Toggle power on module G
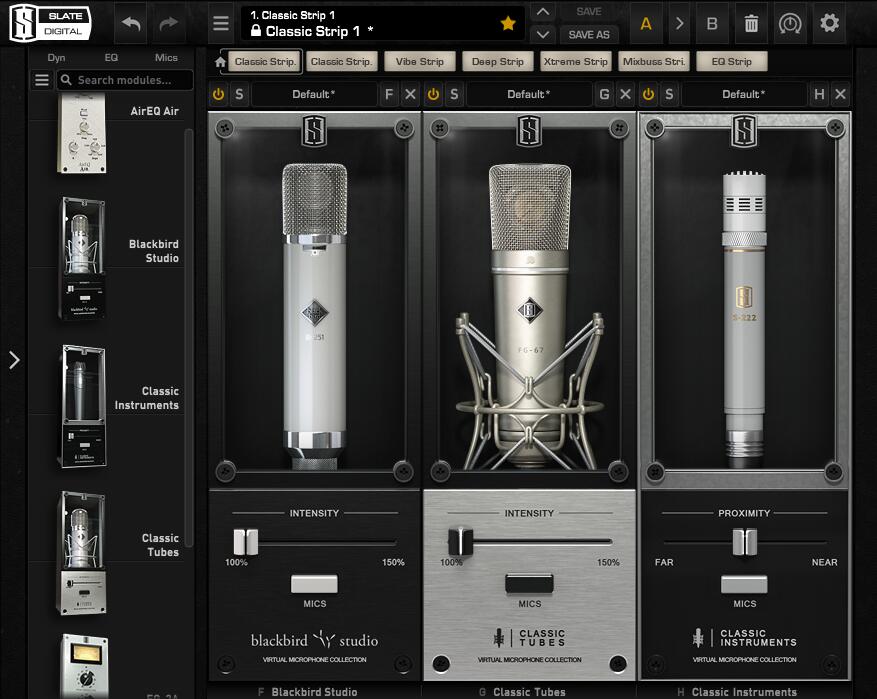This screenshot has height=699, width=877. tap(433, 94)
